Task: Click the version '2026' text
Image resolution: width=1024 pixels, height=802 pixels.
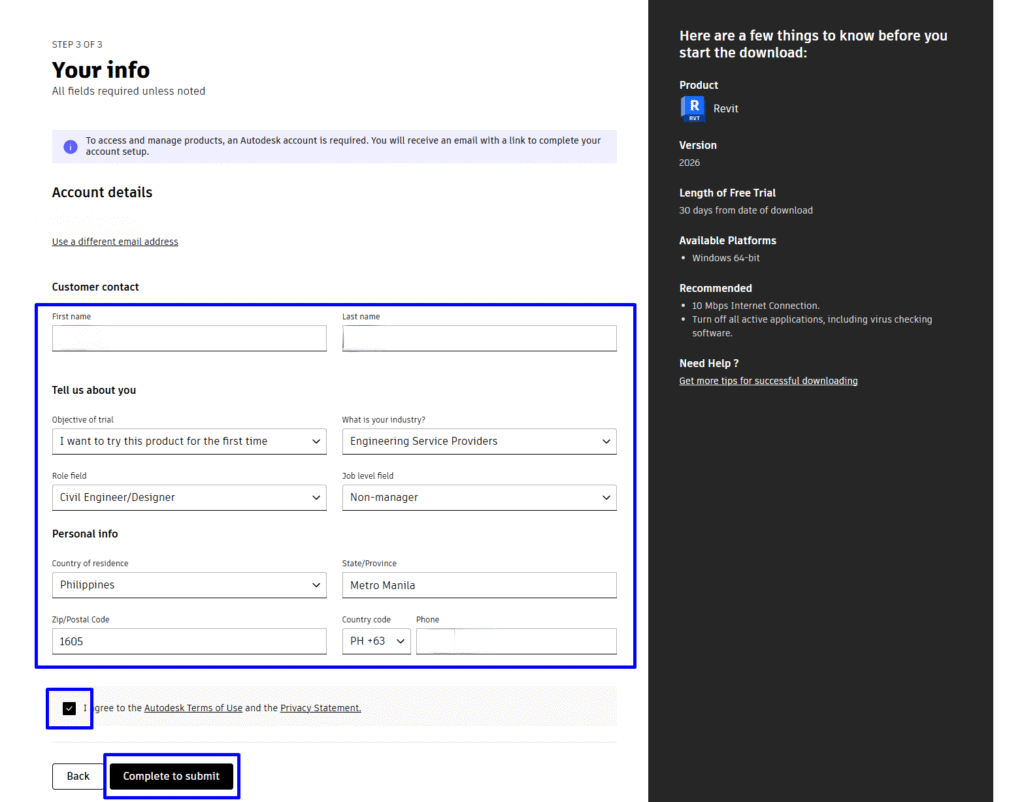Action: click(x=689, y=163)
